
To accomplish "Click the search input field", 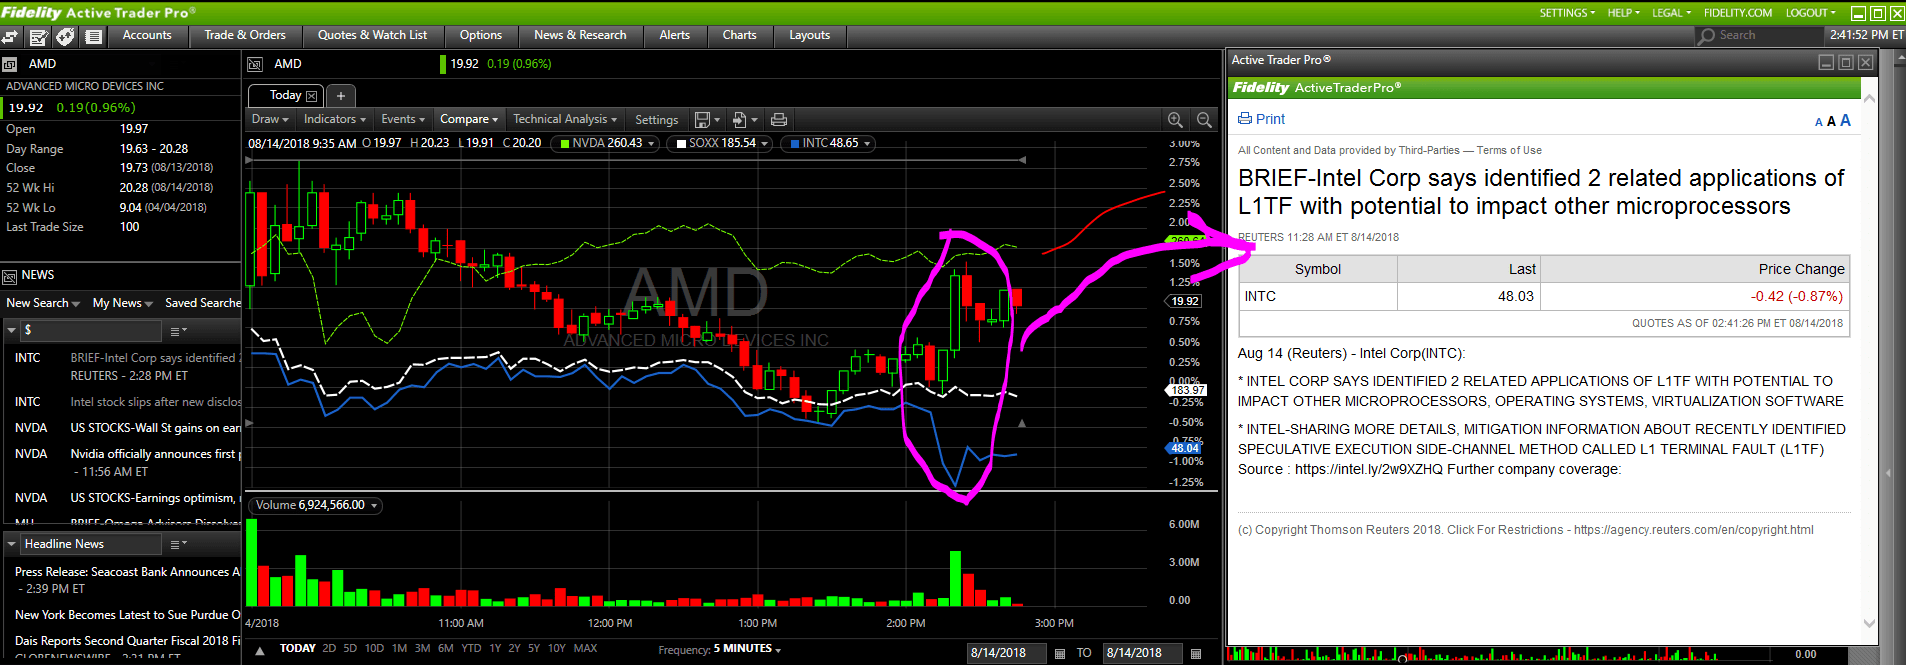I will (x=1768, y=36).
